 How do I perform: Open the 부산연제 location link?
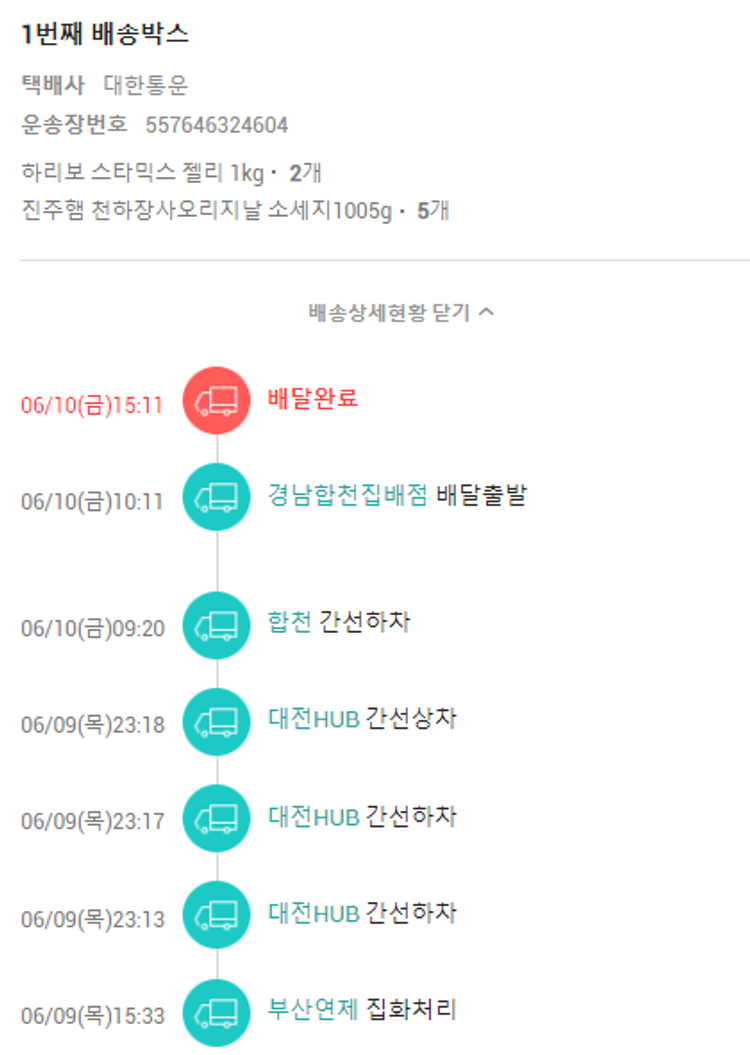pyautogui.click(x=313, y=1009)
